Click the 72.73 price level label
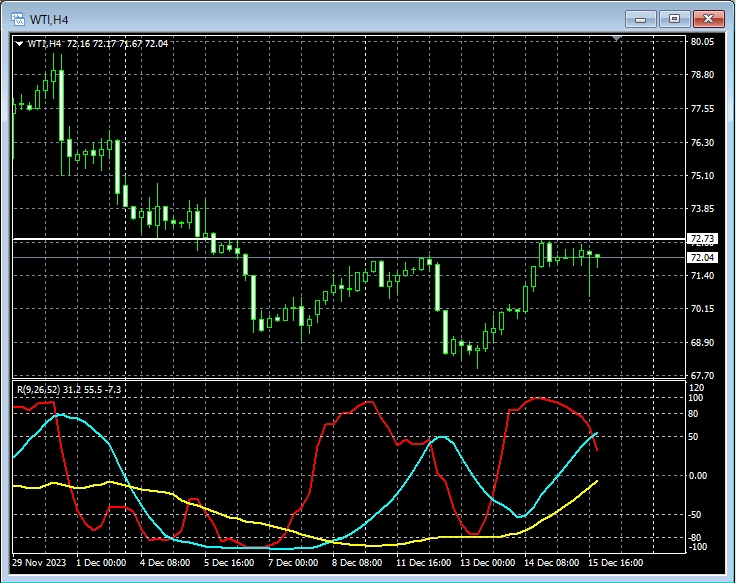The image size is (737, 583). coord(701,240)
